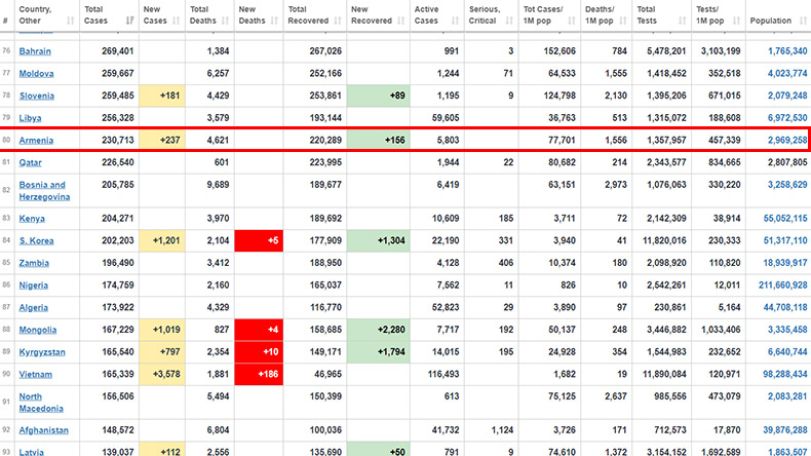
Task: Click Vietnam new cases cell +3,578
Action: pos(162,374)
